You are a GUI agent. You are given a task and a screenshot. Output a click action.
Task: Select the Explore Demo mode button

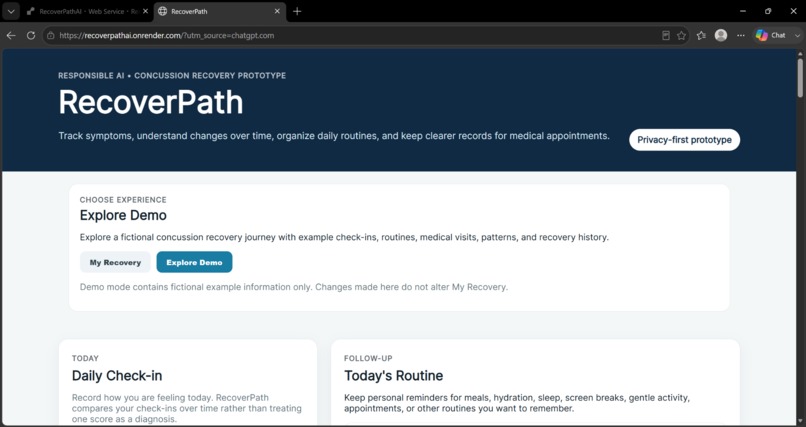[x=194, y=262]
